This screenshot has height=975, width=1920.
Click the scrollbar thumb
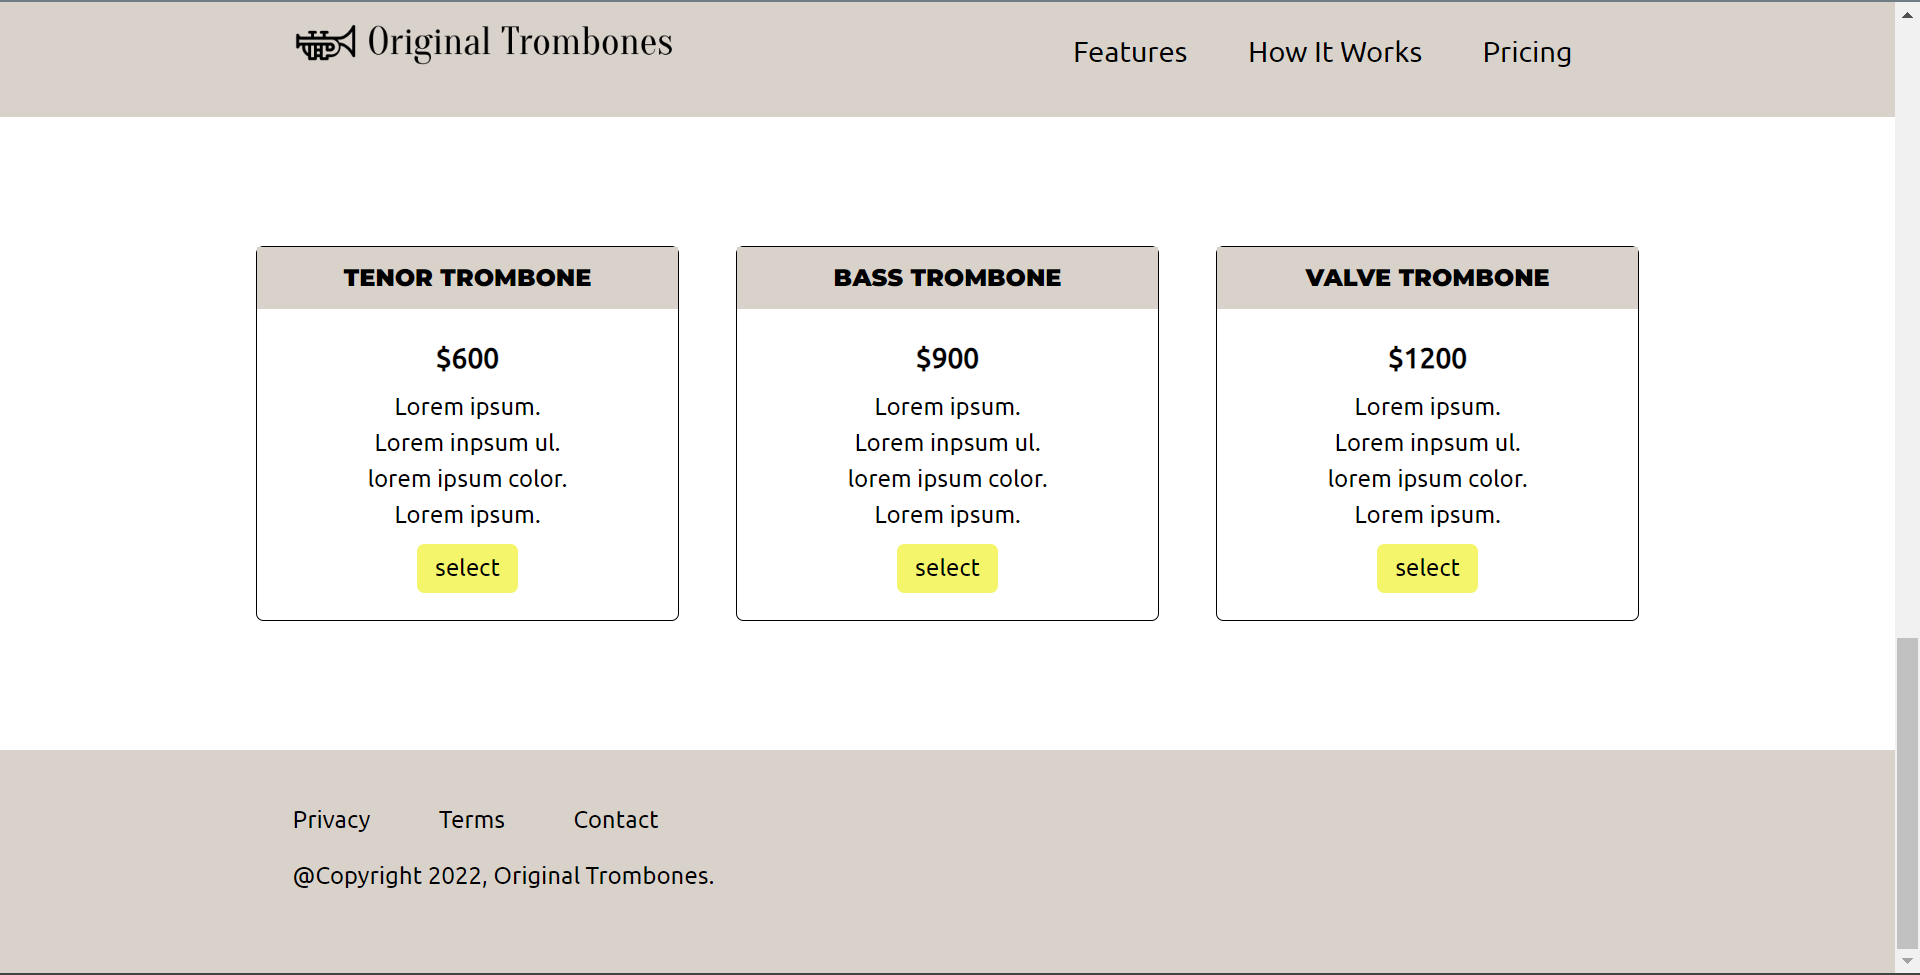pos(1907,790)
